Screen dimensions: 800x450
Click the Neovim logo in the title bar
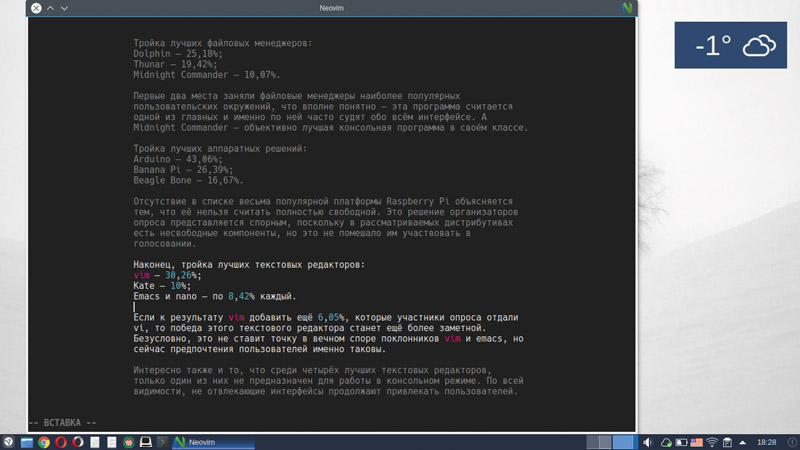pyautogui.click(x=627, y=8)
